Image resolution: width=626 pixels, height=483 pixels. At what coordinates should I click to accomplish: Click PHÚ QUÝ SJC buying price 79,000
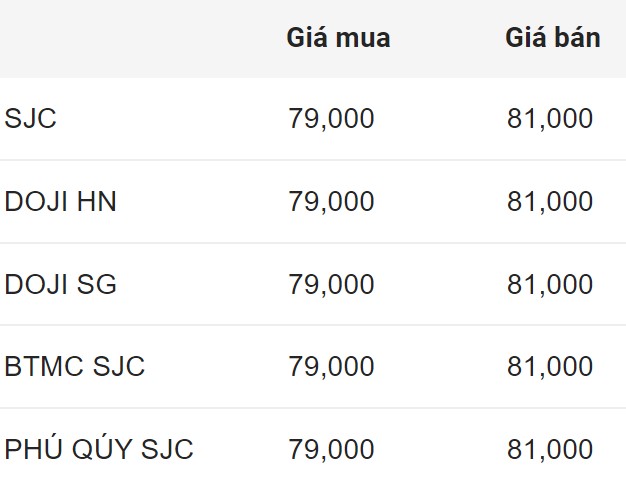coord(331,450)
